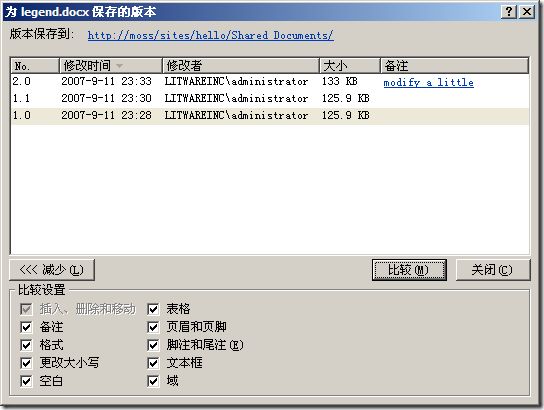Select version 1.0 in the list
The image size is (544, 410).
coord(270,116)
